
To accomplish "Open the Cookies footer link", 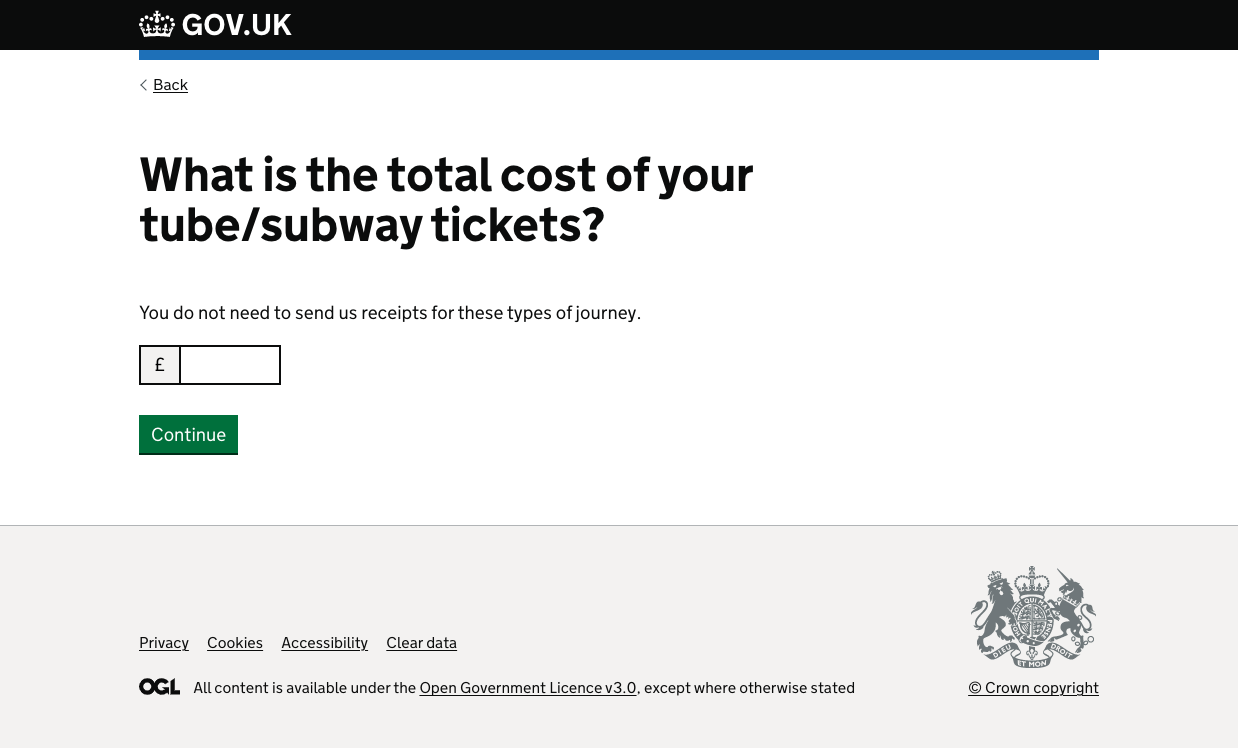I will pyautogui.click(x=235, y=643).
